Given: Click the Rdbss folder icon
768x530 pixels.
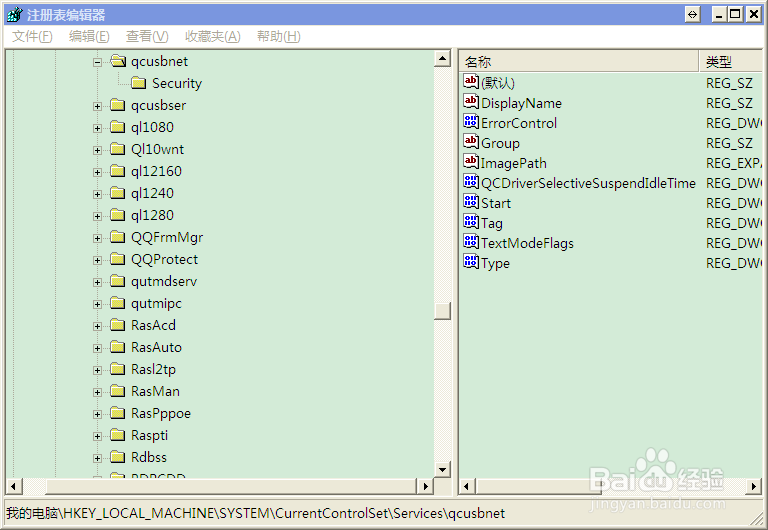Looking at the screenshot, I should (118, 458).
